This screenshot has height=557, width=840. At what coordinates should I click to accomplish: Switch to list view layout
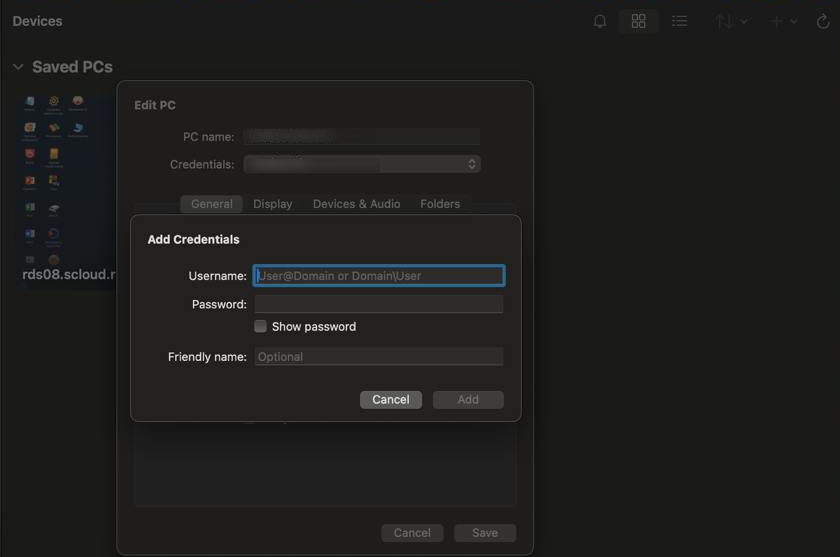(x=680, y=21)
